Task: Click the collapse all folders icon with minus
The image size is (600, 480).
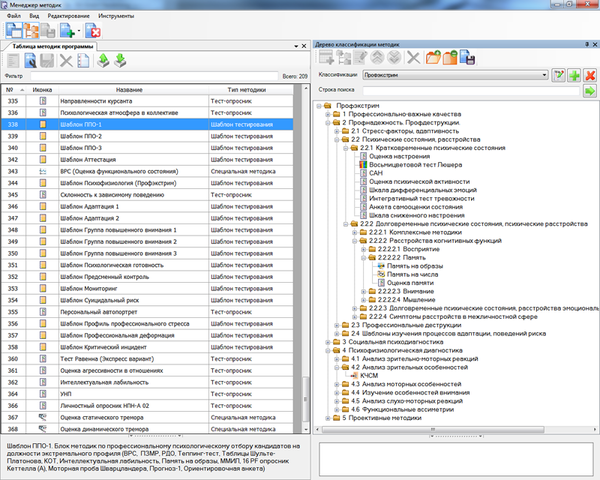Action: pos(450,58)
